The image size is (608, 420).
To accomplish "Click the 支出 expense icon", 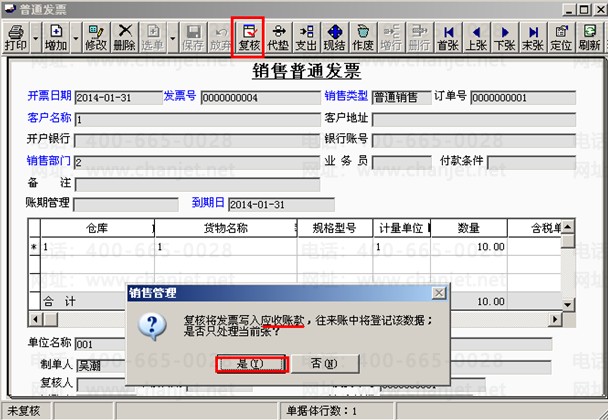I will click(306, 38).
